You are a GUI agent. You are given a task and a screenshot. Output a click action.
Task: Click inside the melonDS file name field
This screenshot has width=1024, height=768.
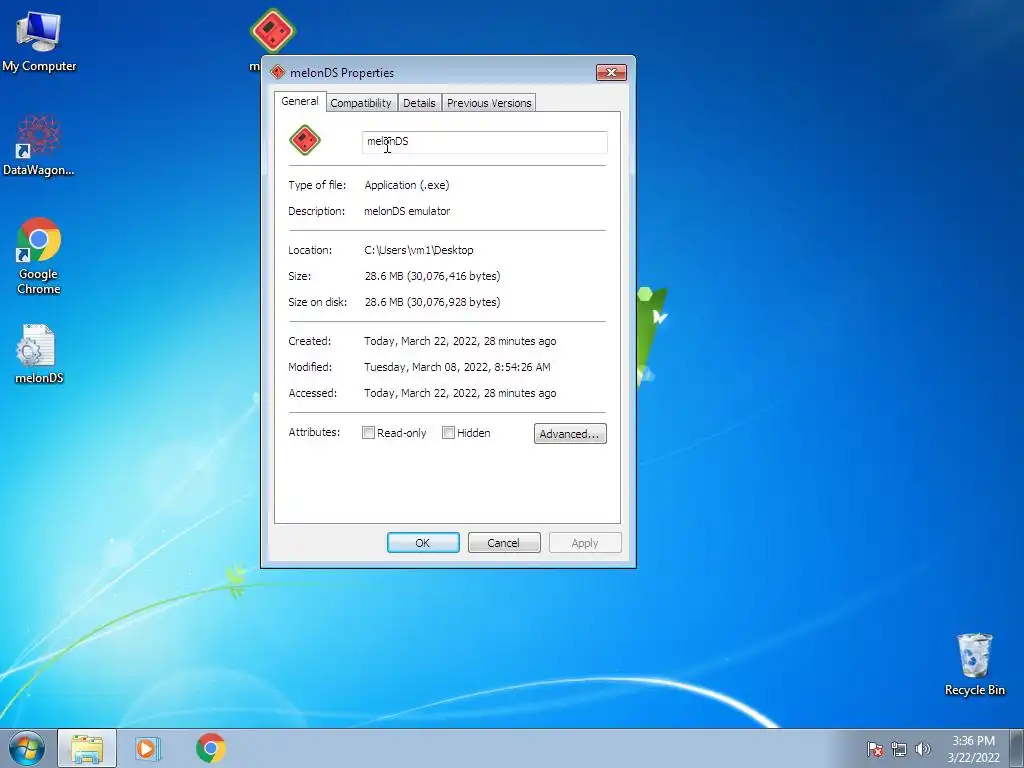(x=485, y=142)
